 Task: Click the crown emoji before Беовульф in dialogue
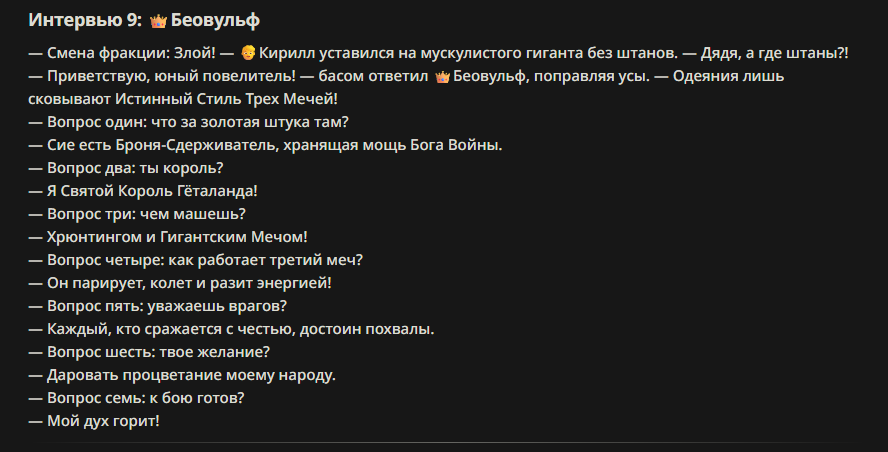pyautogui.click(x=442, y=76)
